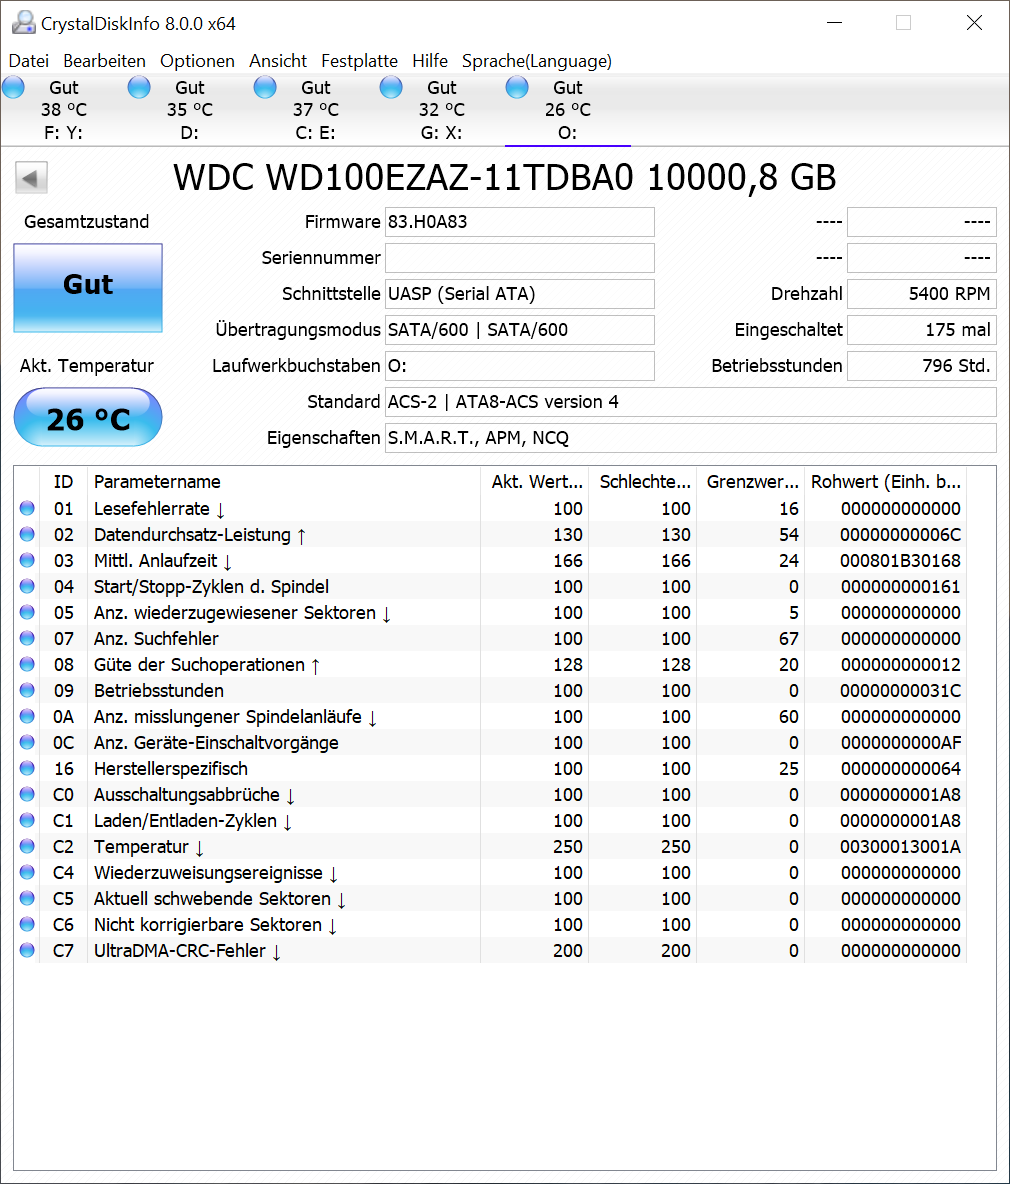The image size is (1010, 1184).
Task: Click the Laufwerkbuchstaben field O:
Action: point(519,366)
